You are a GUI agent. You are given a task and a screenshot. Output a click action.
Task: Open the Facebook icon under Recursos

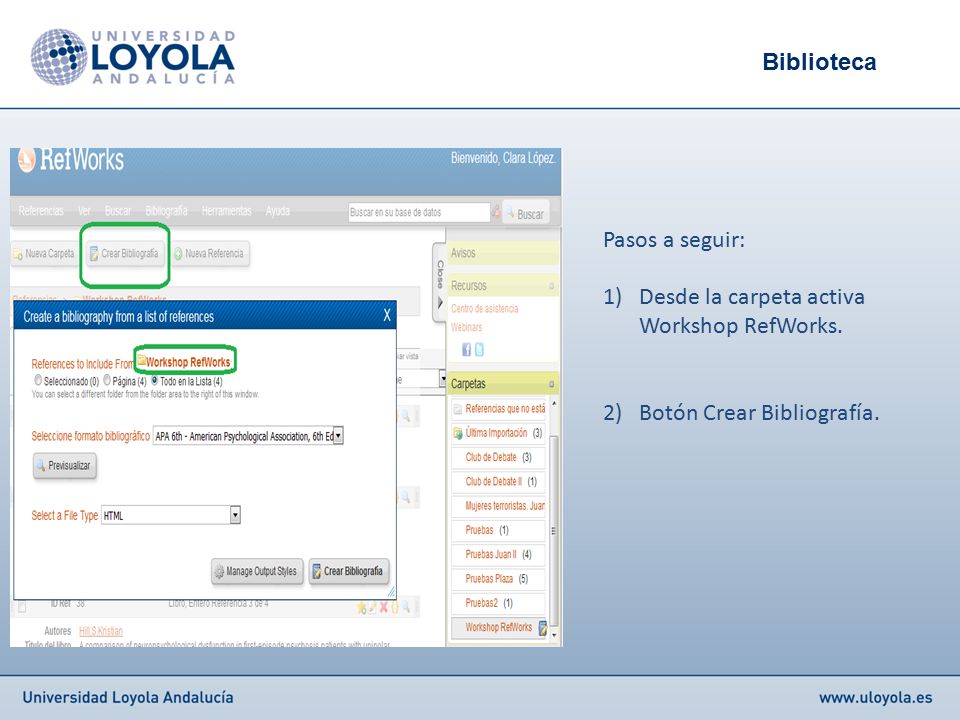[467, 350]
